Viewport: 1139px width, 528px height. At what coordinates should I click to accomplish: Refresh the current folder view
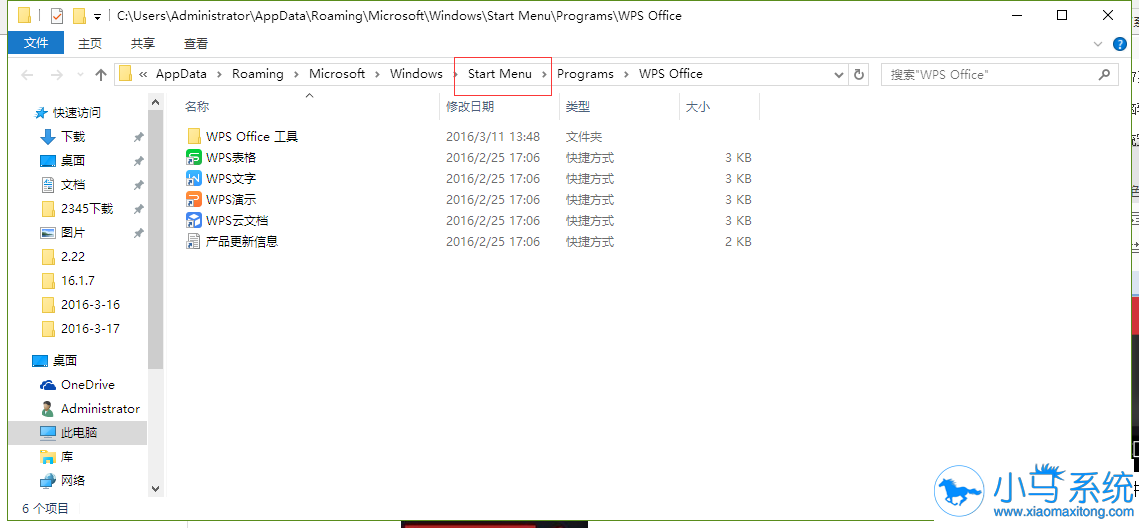click(859, 74)
